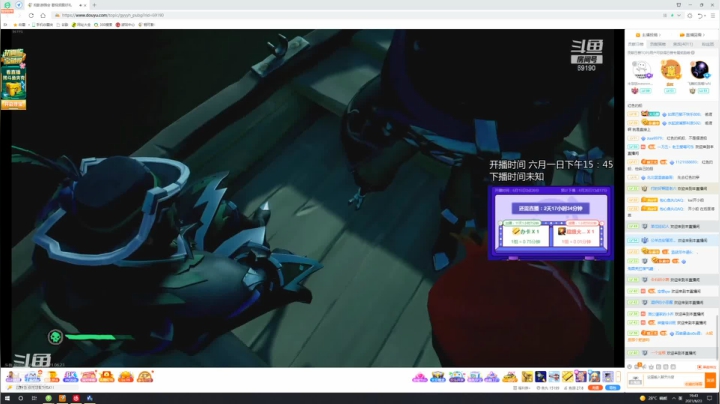Screen dimensions: 720x404
Task: Expand the live replay link in sidebar header
Action: (692, 35)
